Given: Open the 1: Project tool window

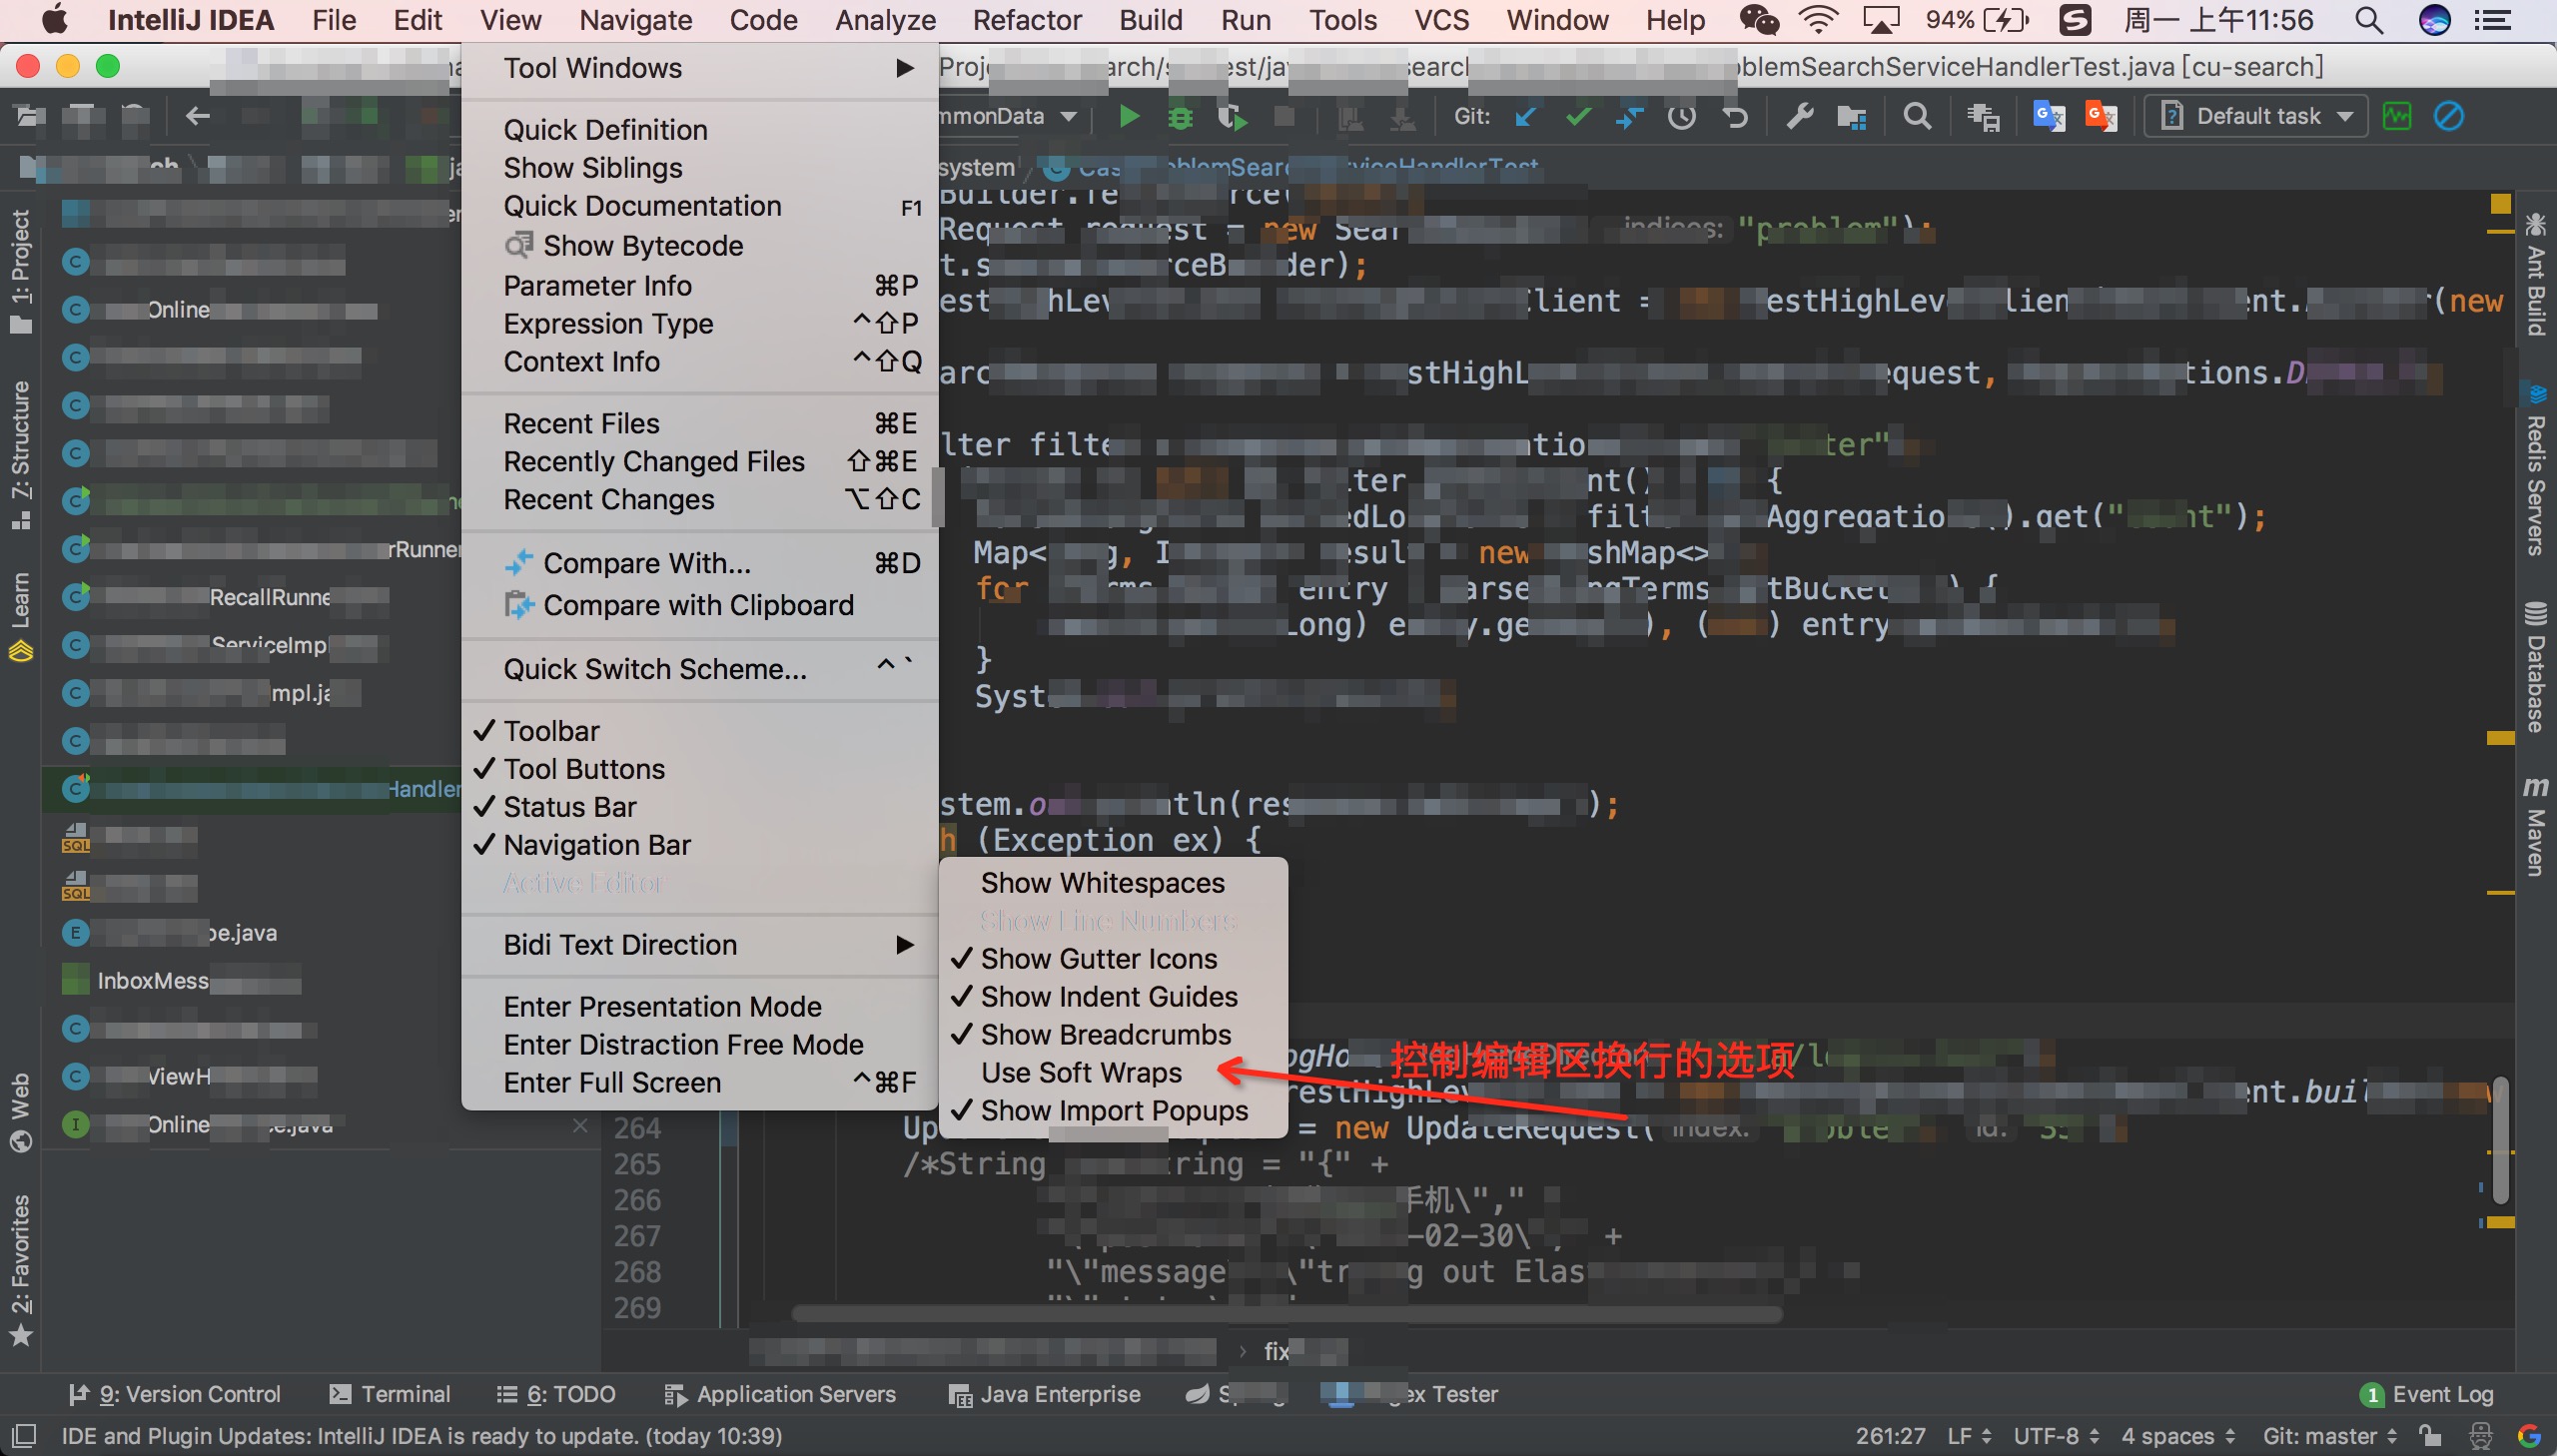Looking at the screenshot, I should (x=20, y=272).
